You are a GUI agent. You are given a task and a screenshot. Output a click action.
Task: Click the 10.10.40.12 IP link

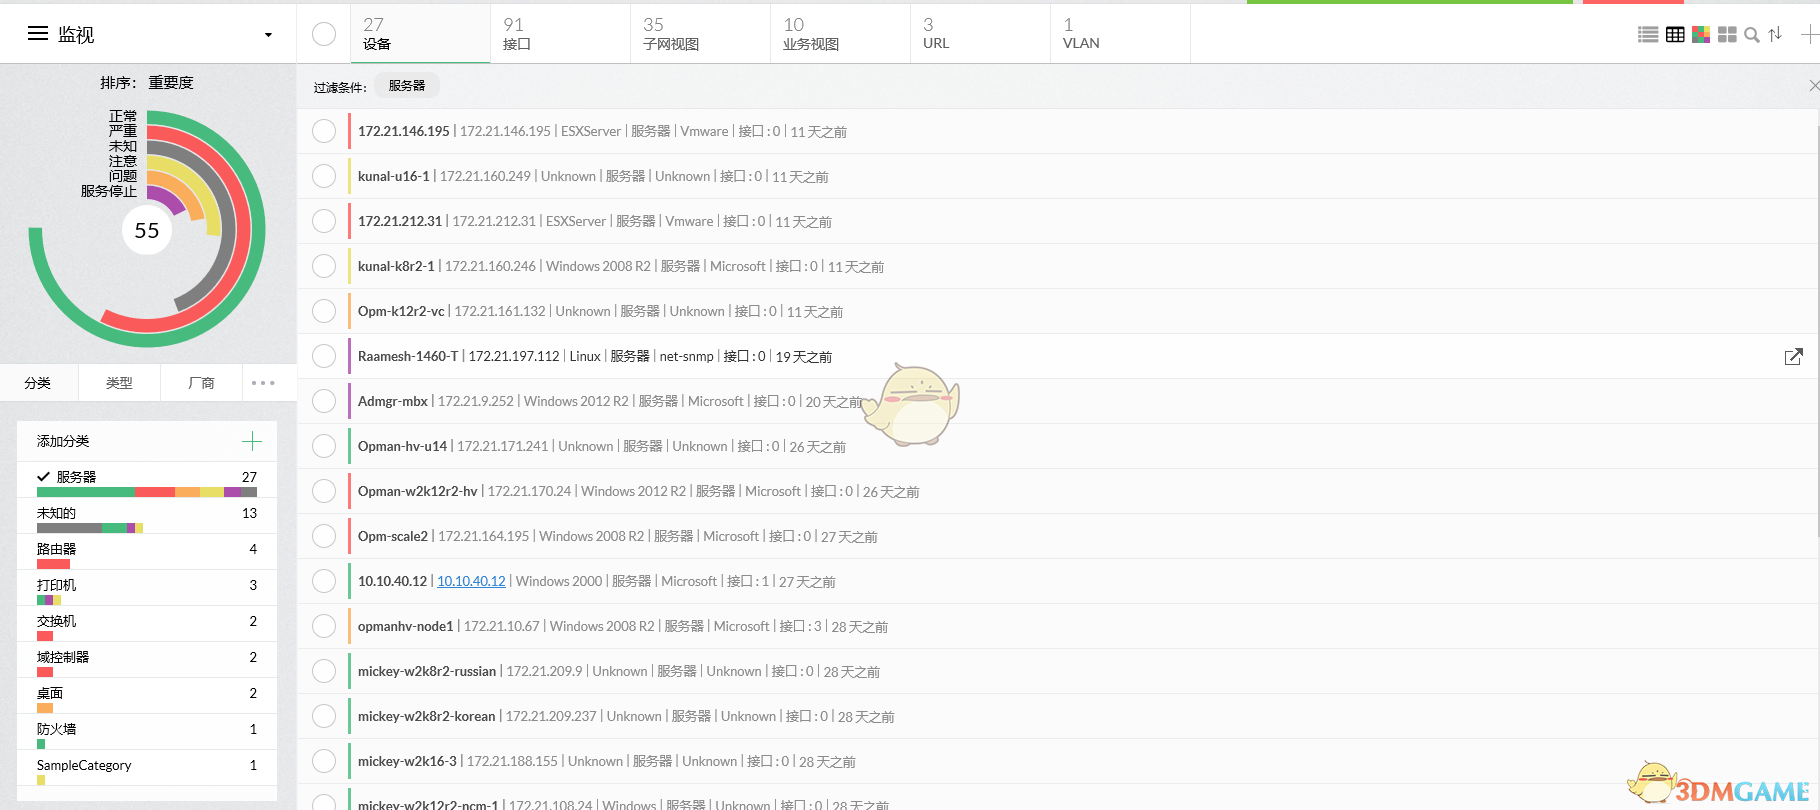[x=471, y=581]
